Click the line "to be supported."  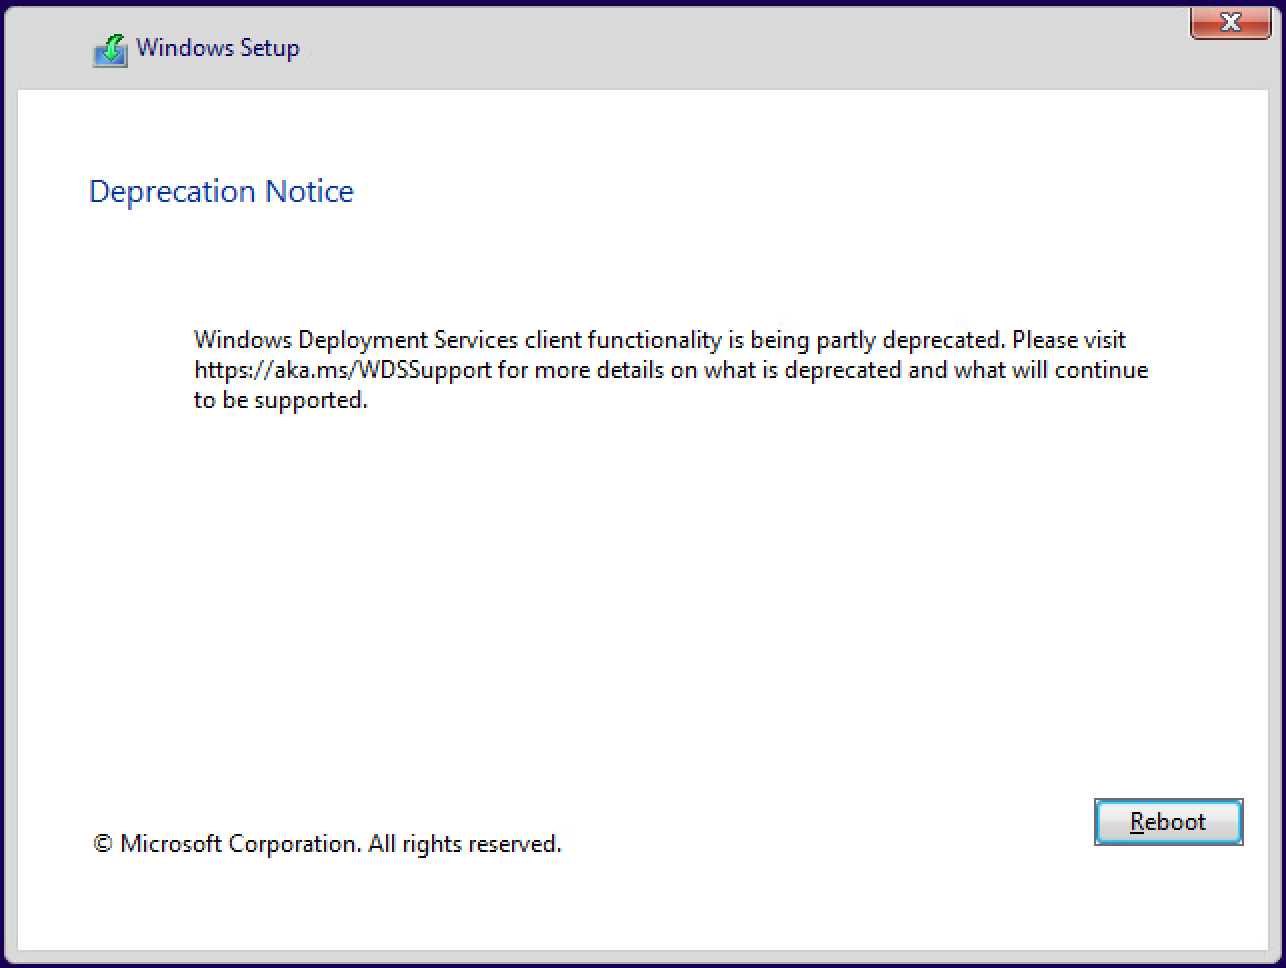[281, 401]
